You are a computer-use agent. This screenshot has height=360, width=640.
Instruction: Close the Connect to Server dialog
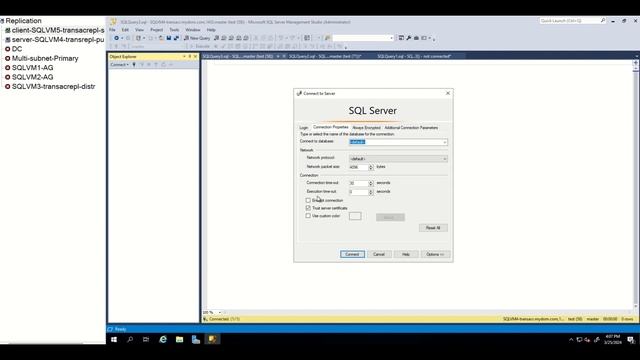pos(448,93)
